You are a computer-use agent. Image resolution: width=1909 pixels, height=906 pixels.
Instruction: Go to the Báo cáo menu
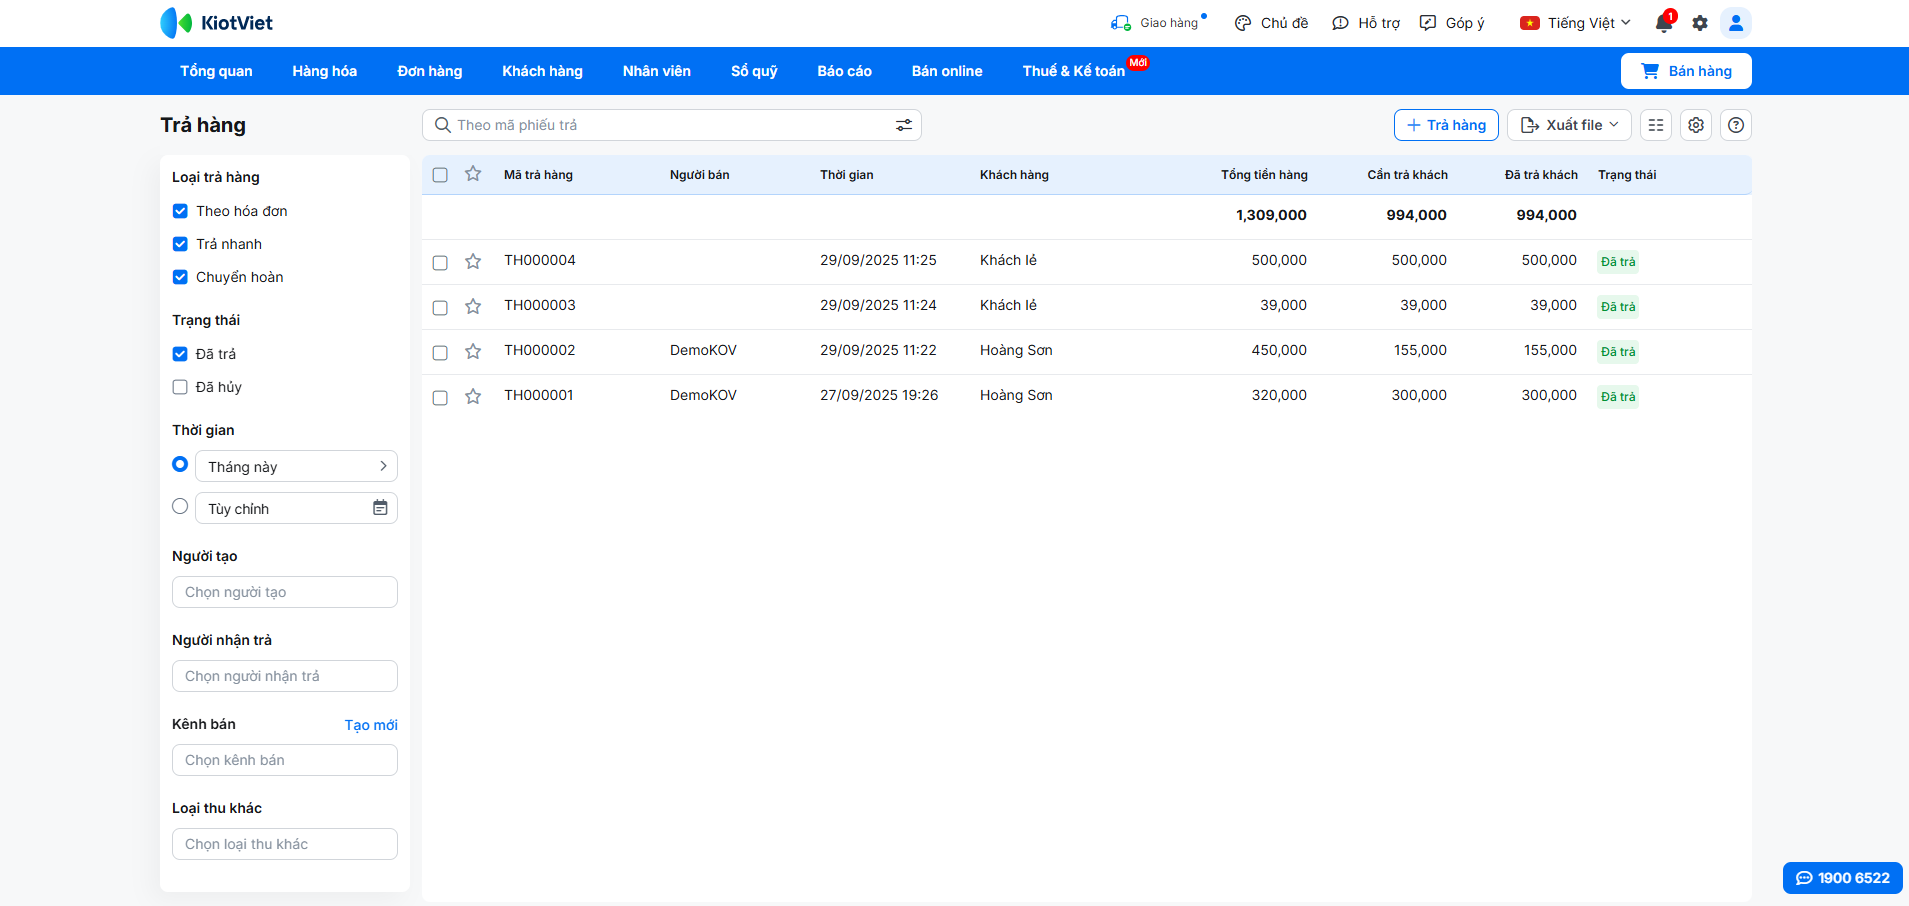tap(844, 71)
